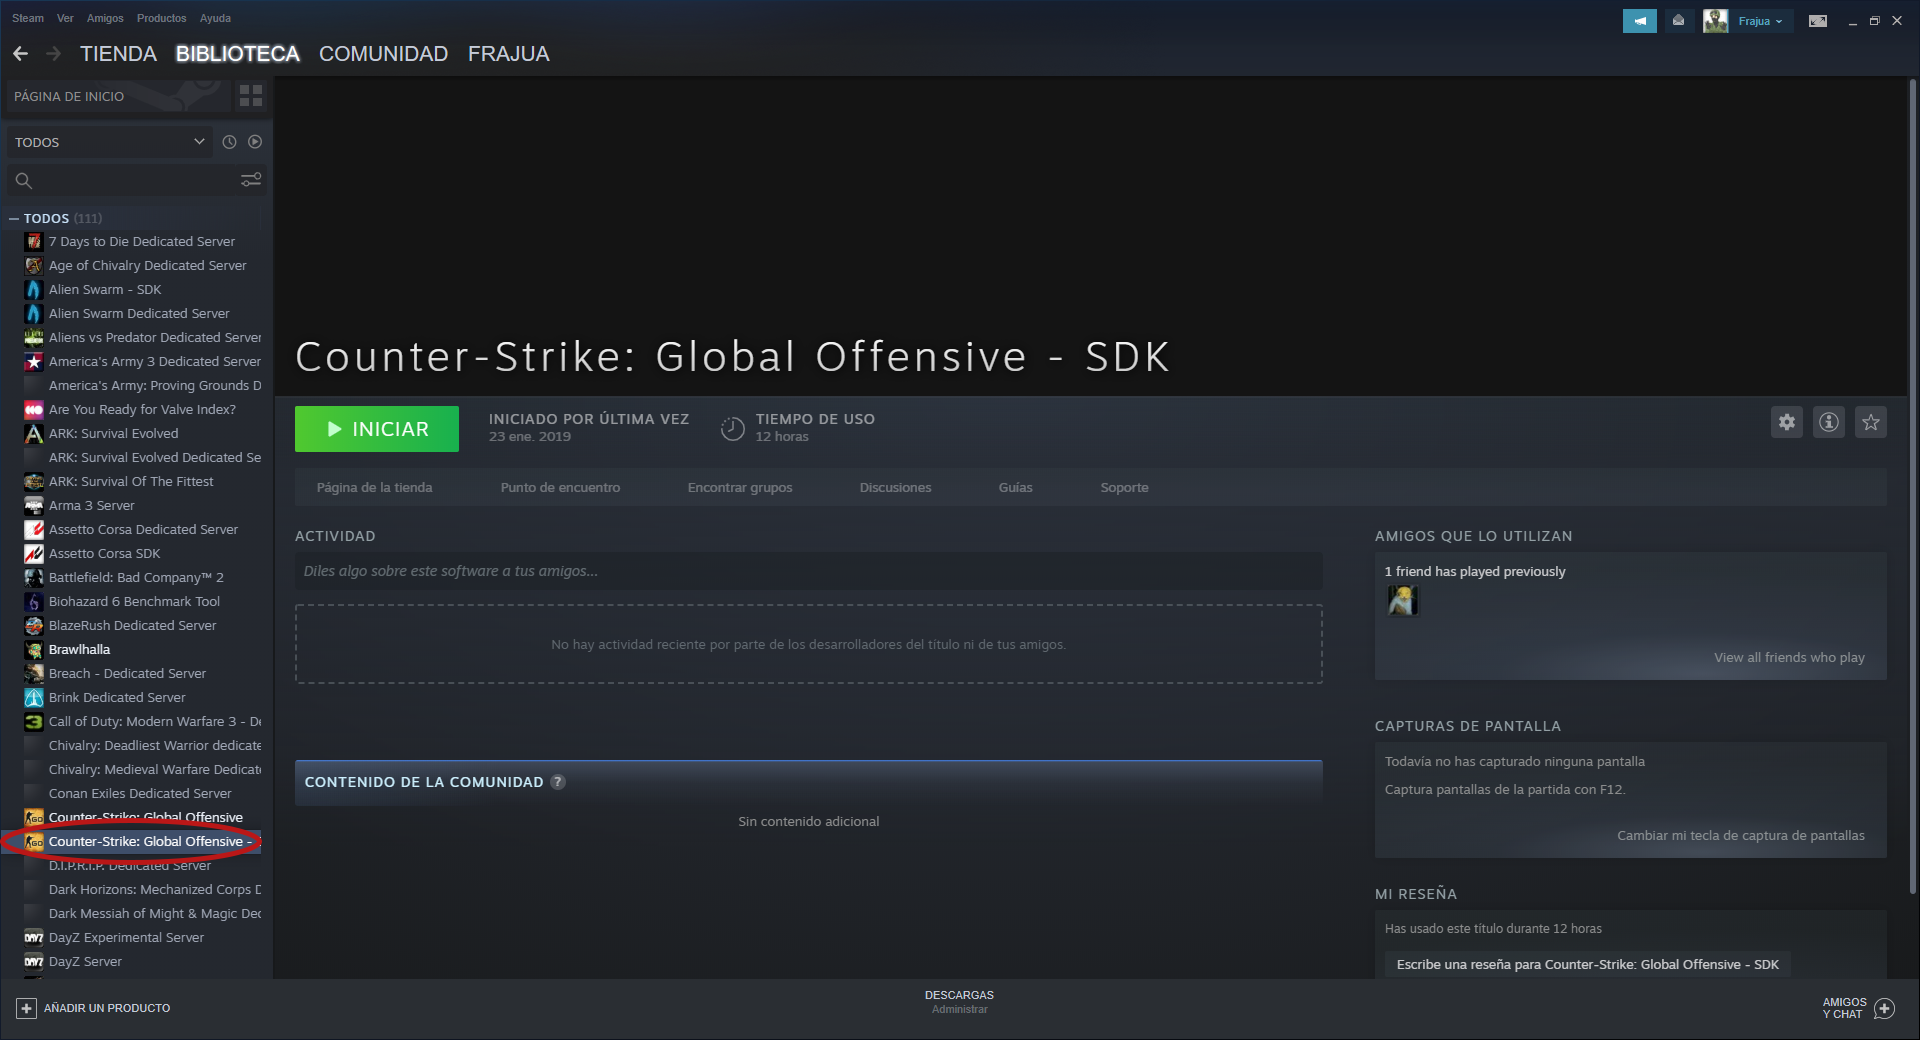Image resolution: width=1920 pixels, height=1040 pixels.
Task: Select ARK: Survival Of The Fittest
Action: [x=142, y=482]
